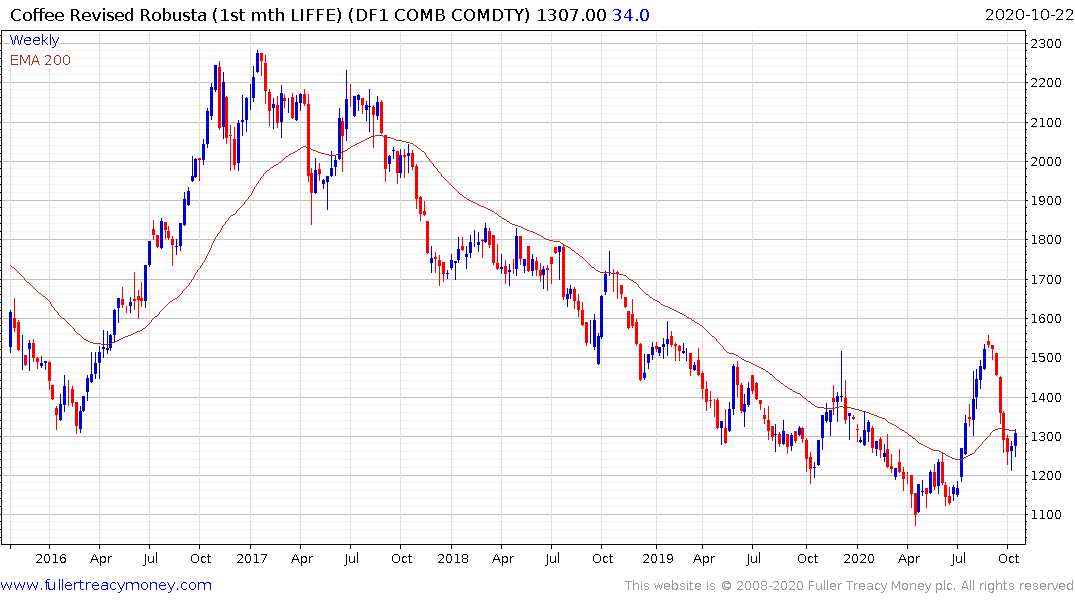Select the 1600 price axis label
Viewport: 1075px width, 600px height.
pos(1046,319)
